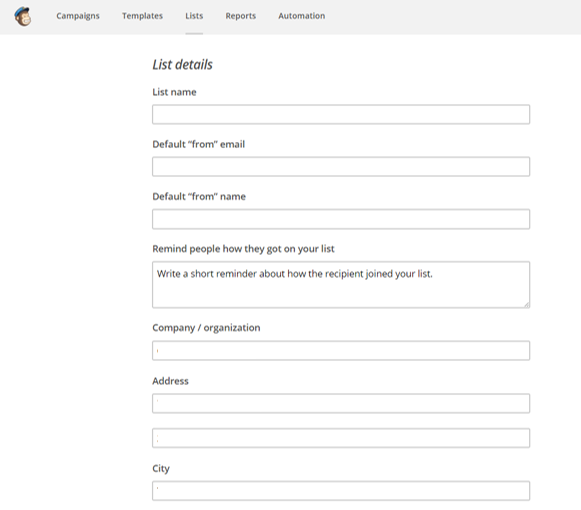Switch to the Automation section
Image resolution: width=581 pixels, height=510 pixels.
(x=302, y=16)
